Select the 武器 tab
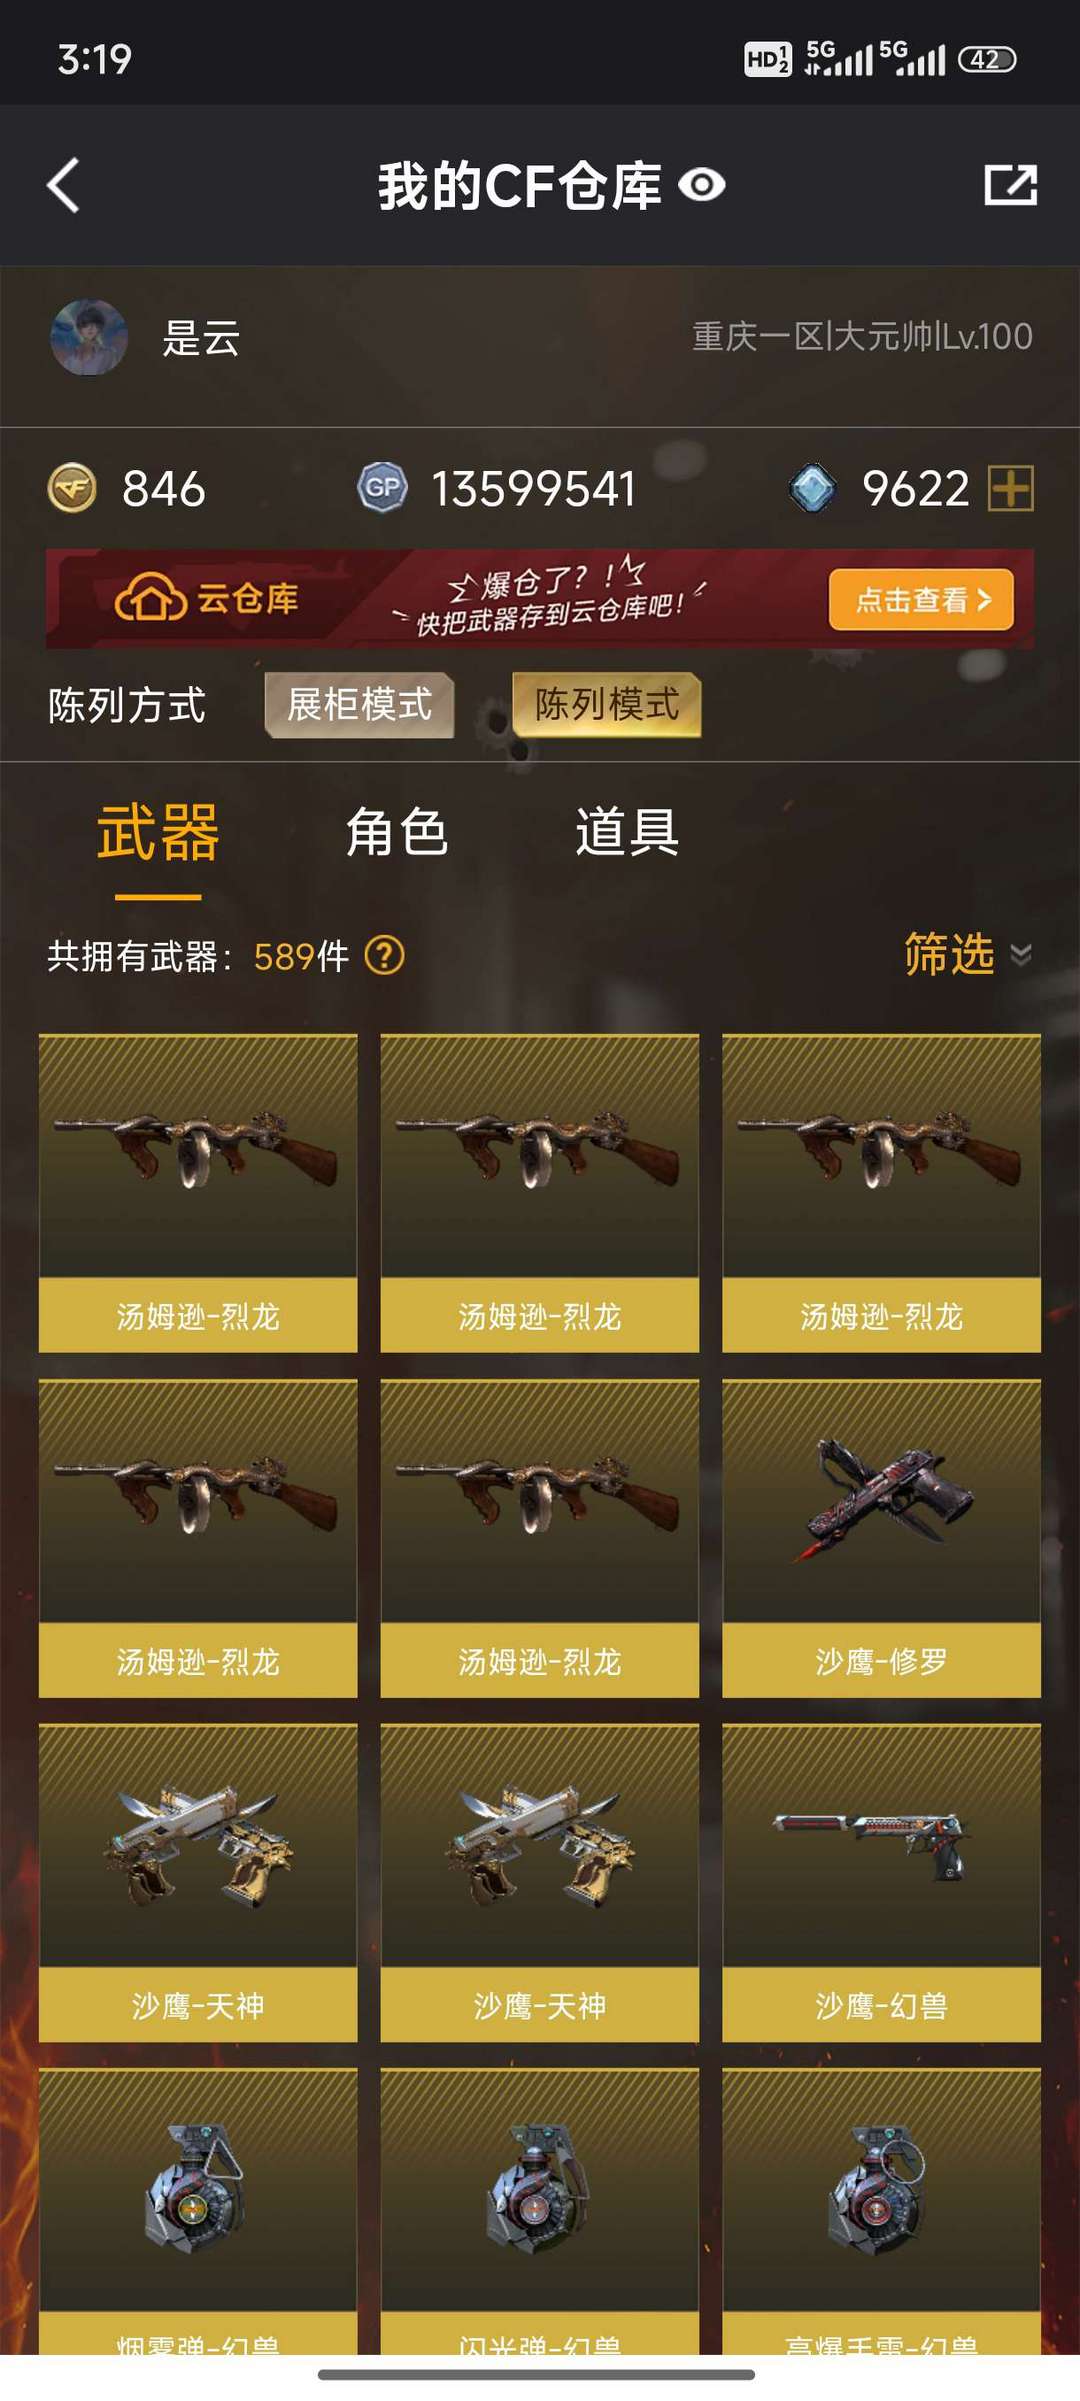 click(158, 832)
